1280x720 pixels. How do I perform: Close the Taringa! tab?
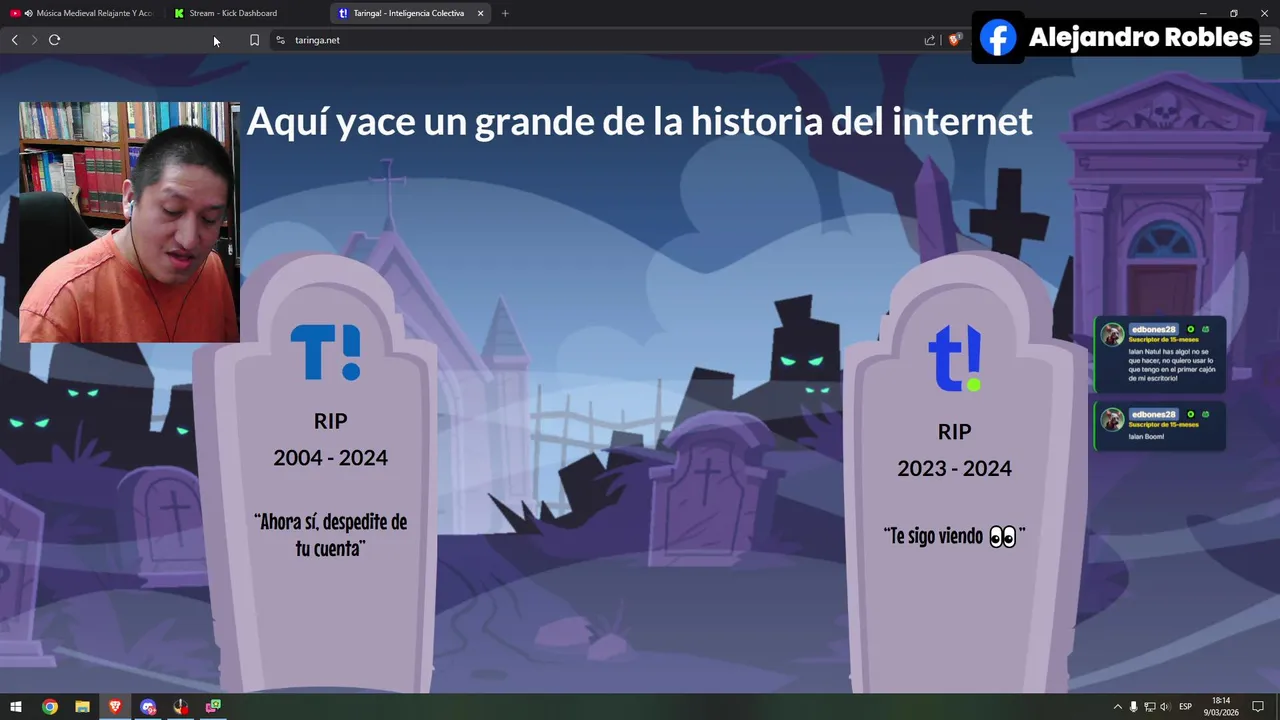point(481,13)
